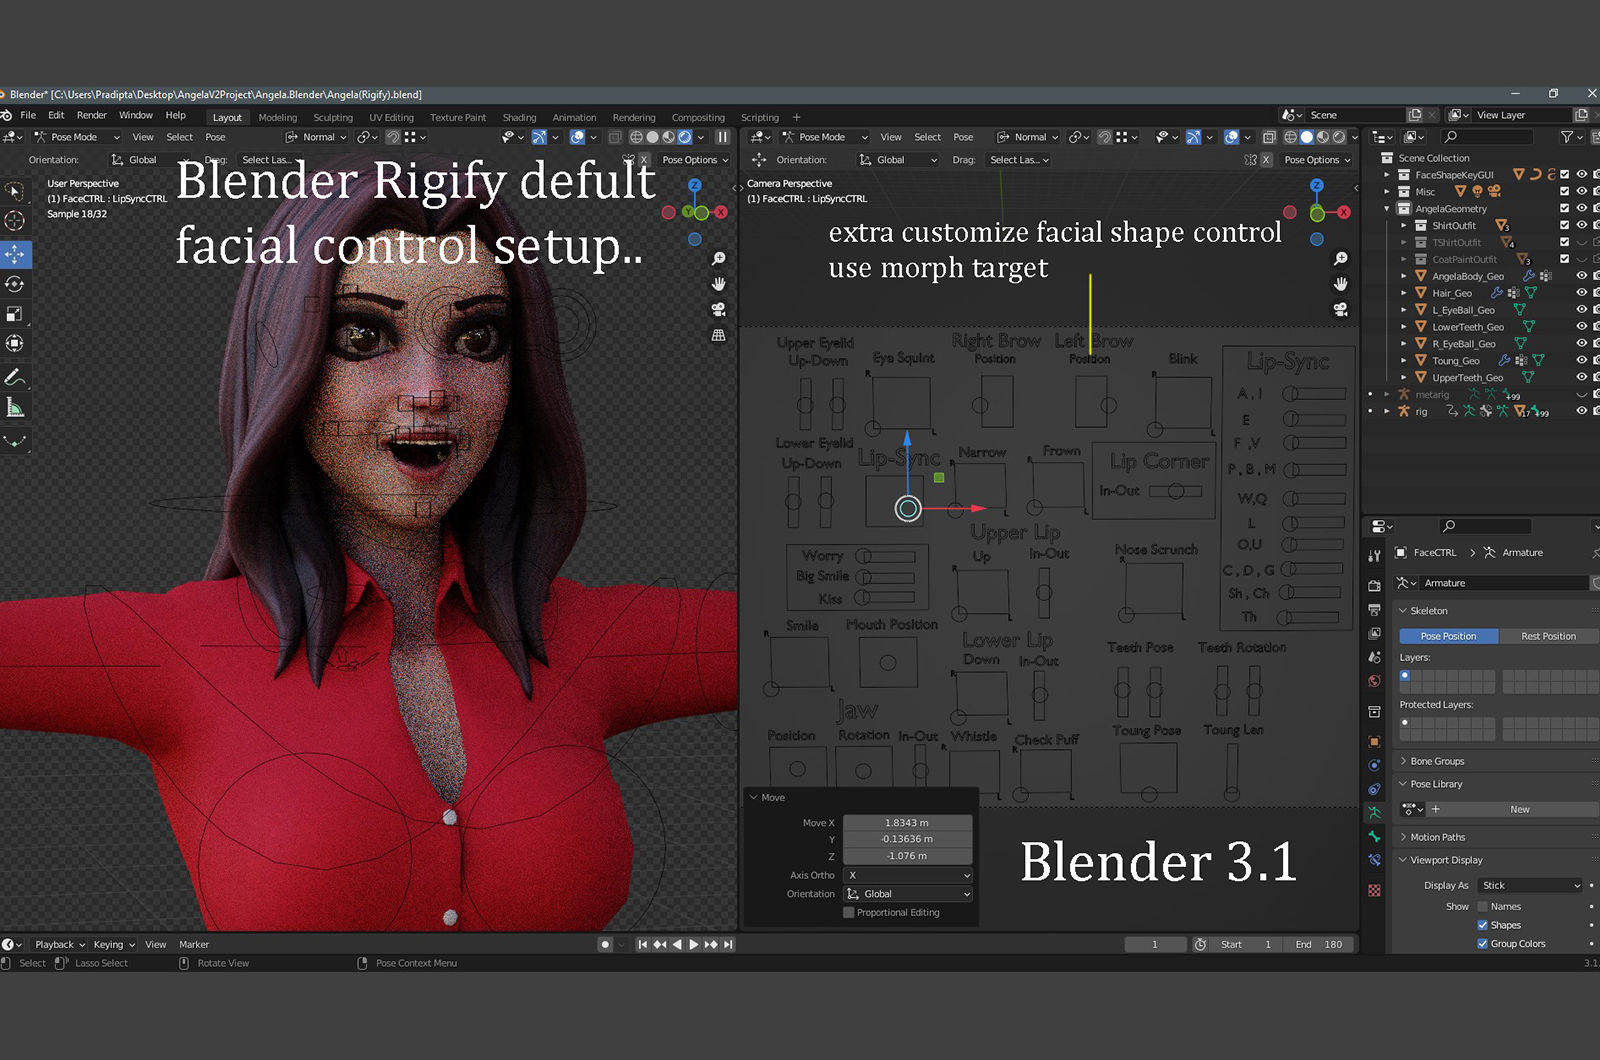Click the Pose Position button
The width and height of the screenshot is (1600, 1060).
(x=1448, y=636)
